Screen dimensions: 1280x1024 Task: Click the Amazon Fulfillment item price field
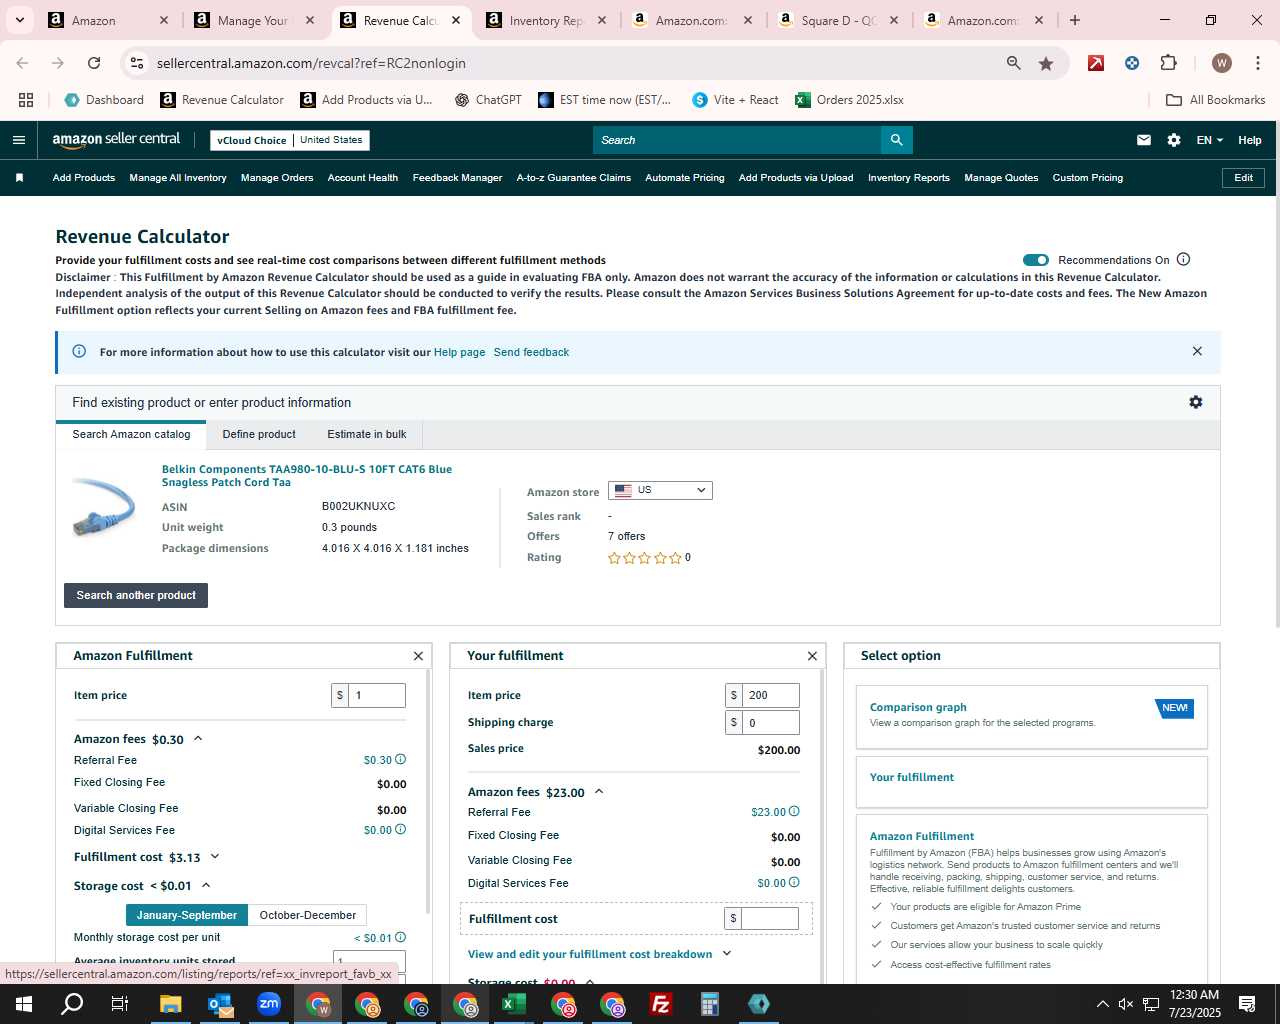[x=377, y=695]
